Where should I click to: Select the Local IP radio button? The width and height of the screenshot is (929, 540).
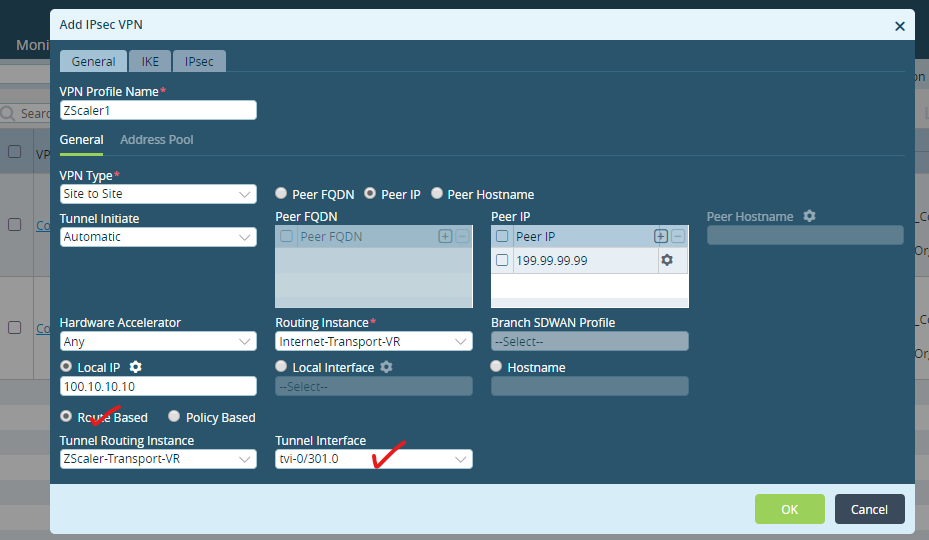[x=66, y=366]
